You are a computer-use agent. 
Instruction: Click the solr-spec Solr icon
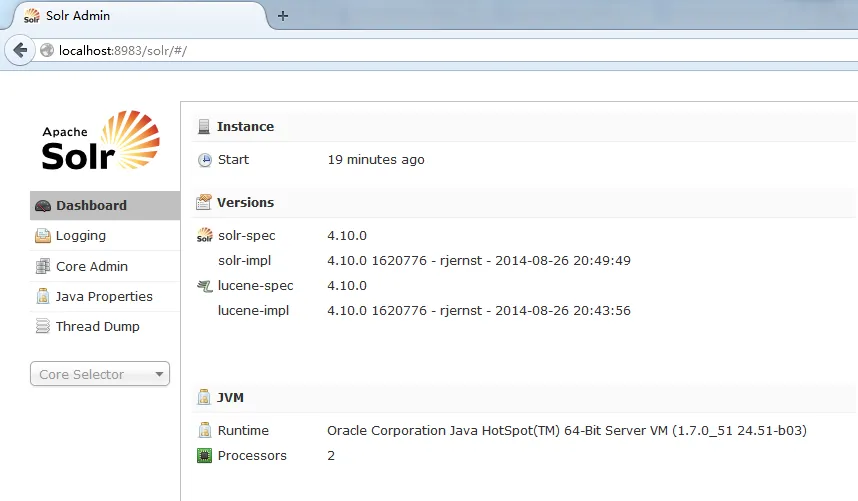(x=205, y=235)
